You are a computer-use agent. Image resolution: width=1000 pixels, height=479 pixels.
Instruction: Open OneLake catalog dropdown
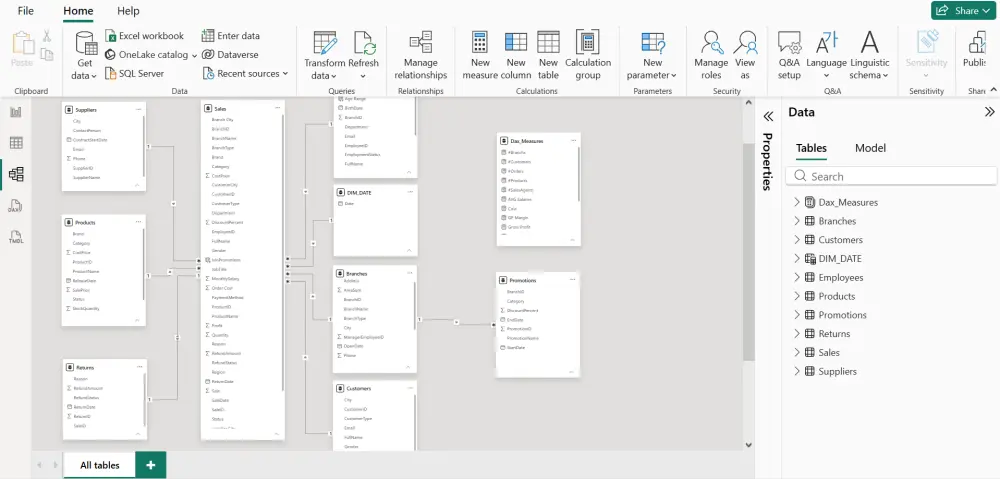click(x=151, y=55)
